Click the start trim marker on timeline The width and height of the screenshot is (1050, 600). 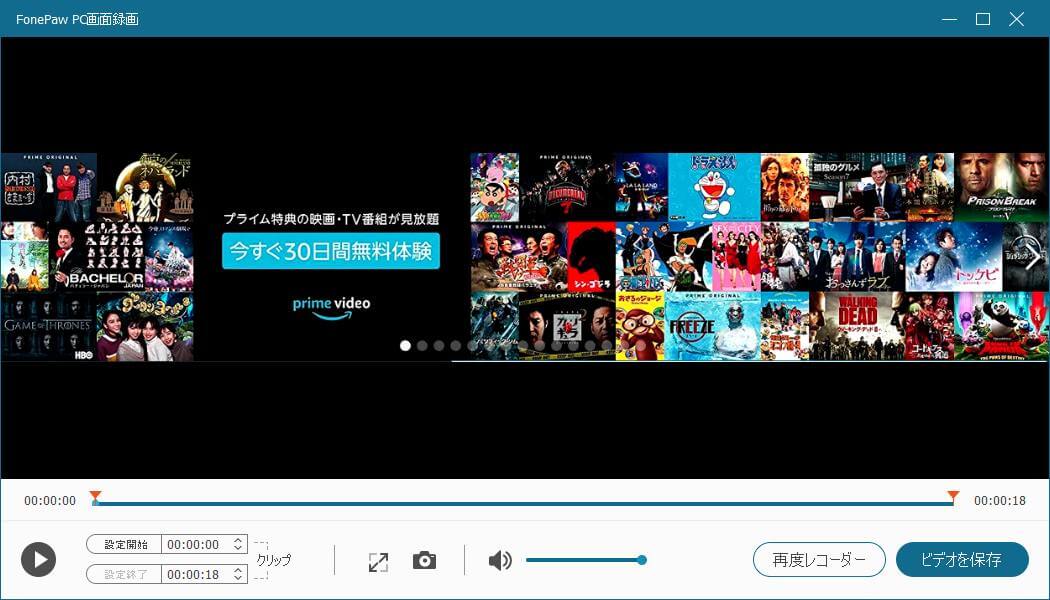pyautogui.click(x=96, y=498)
